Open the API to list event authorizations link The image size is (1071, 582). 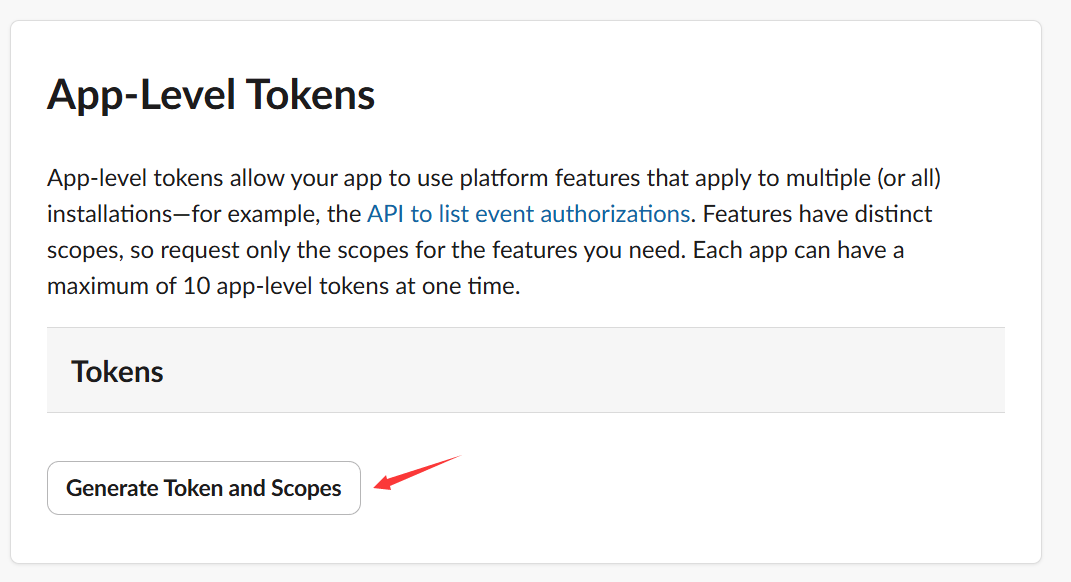(x=528, y=213)
